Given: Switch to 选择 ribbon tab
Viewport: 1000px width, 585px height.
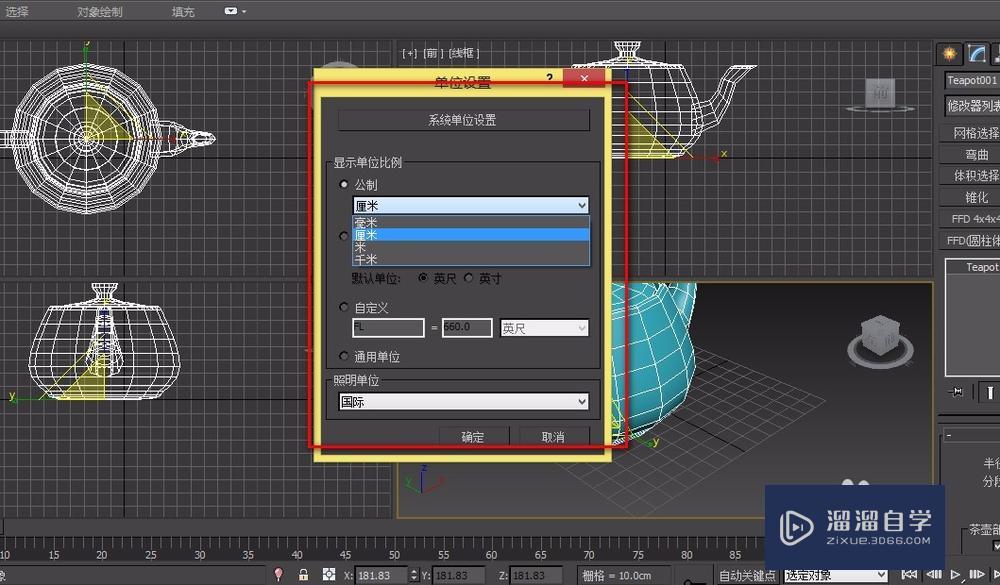Looking at the screenshot, I should (15, 11).
